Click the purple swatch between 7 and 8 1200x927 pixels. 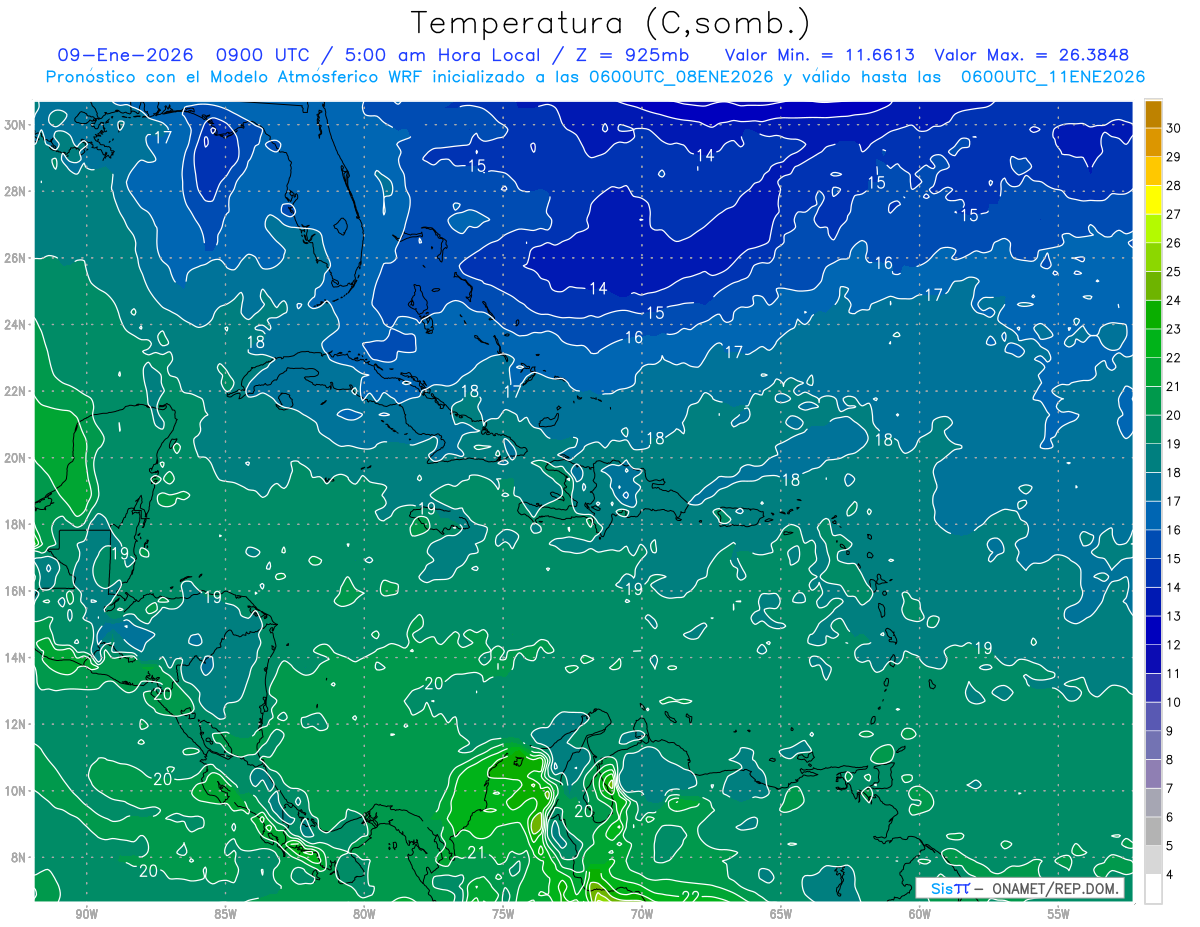1153,774
